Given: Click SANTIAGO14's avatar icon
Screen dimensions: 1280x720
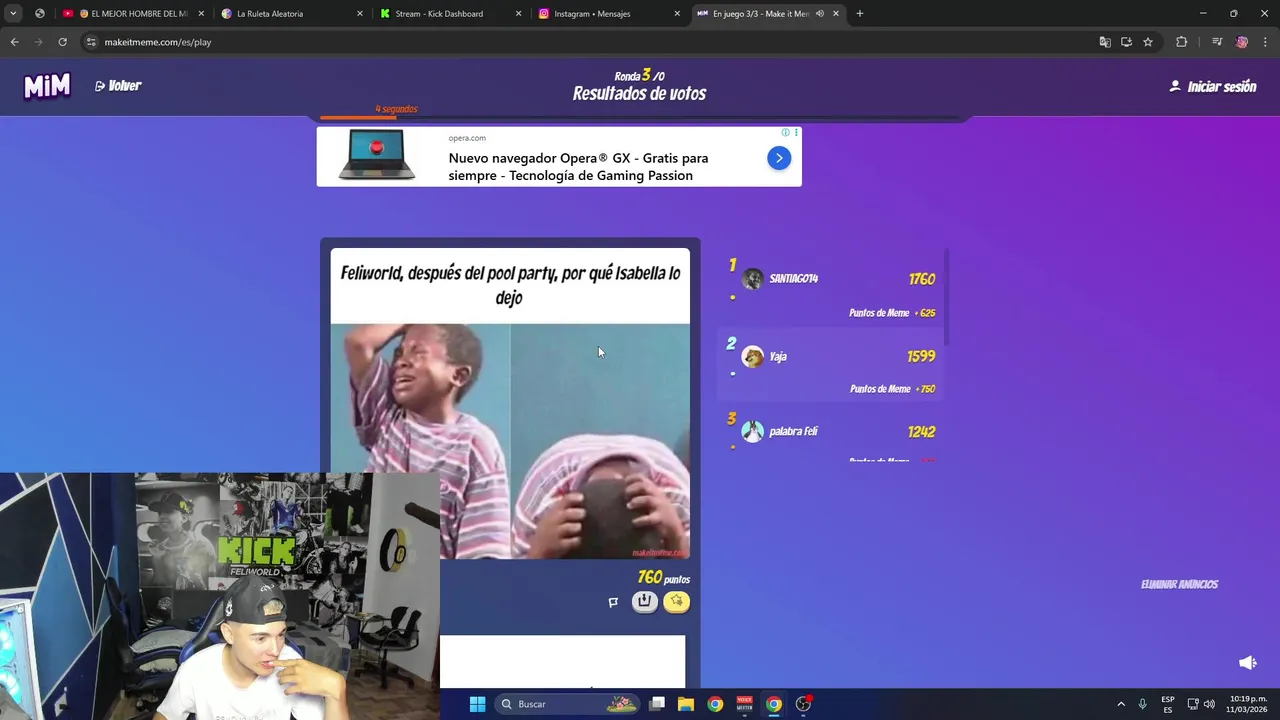Looking at the screenshot, I should 753,279.
